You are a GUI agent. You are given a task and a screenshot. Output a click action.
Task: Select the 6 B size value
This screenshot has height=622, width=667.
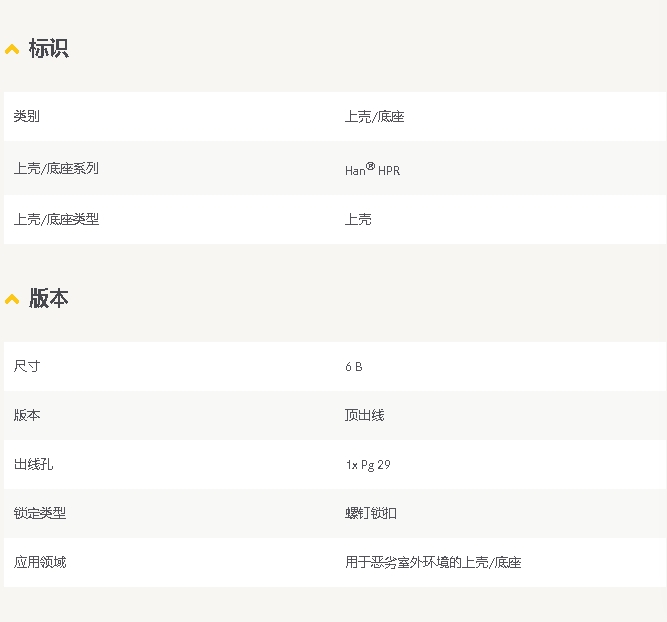[x=354, y=367]
